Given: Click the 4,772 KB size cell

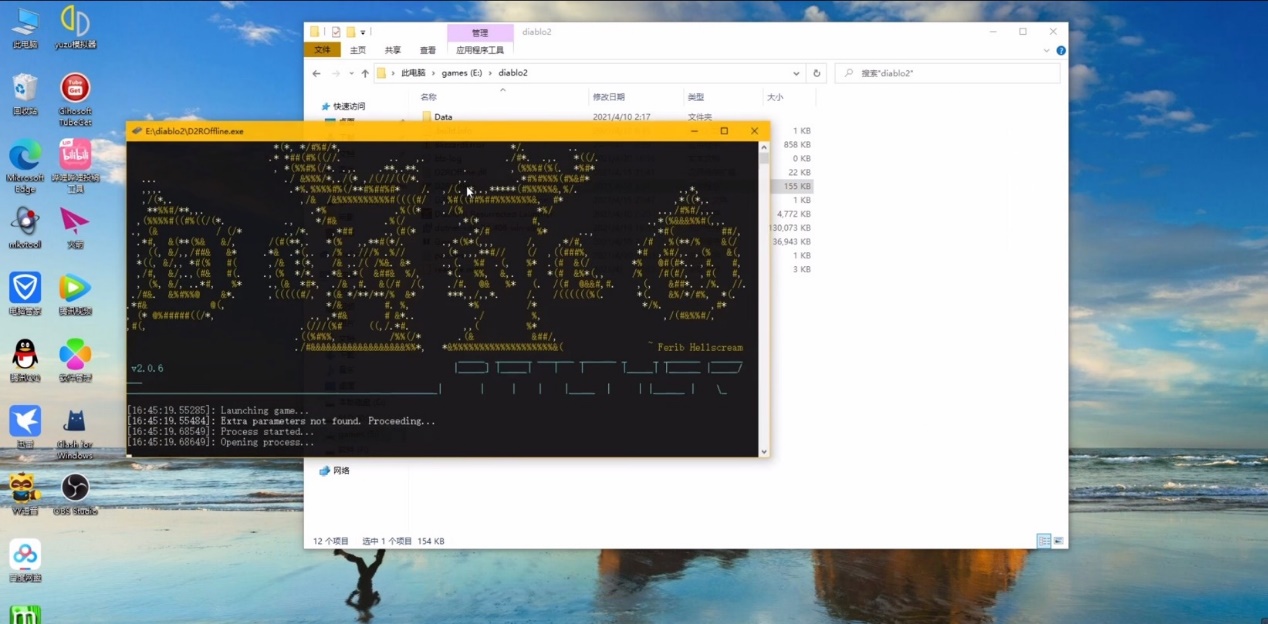Looking at the screenshot, I should click(x=794, y=214).
